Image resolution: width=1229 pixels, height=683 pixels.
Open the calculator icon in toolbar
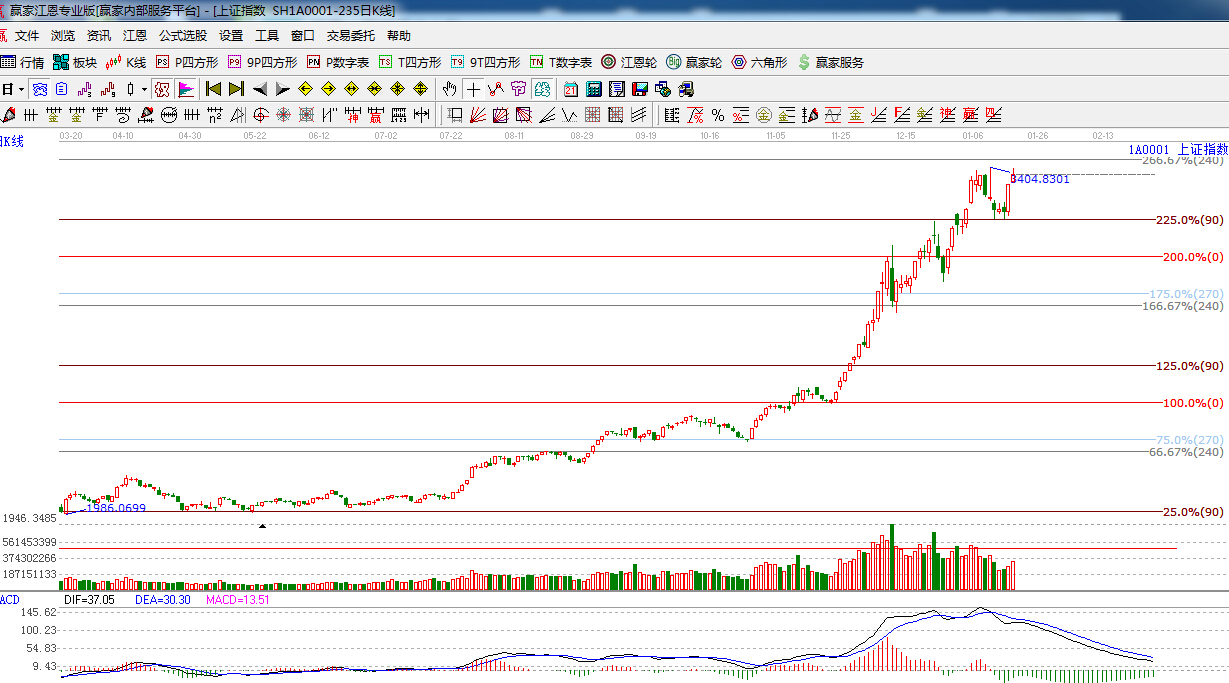click(x=593, y=89)
